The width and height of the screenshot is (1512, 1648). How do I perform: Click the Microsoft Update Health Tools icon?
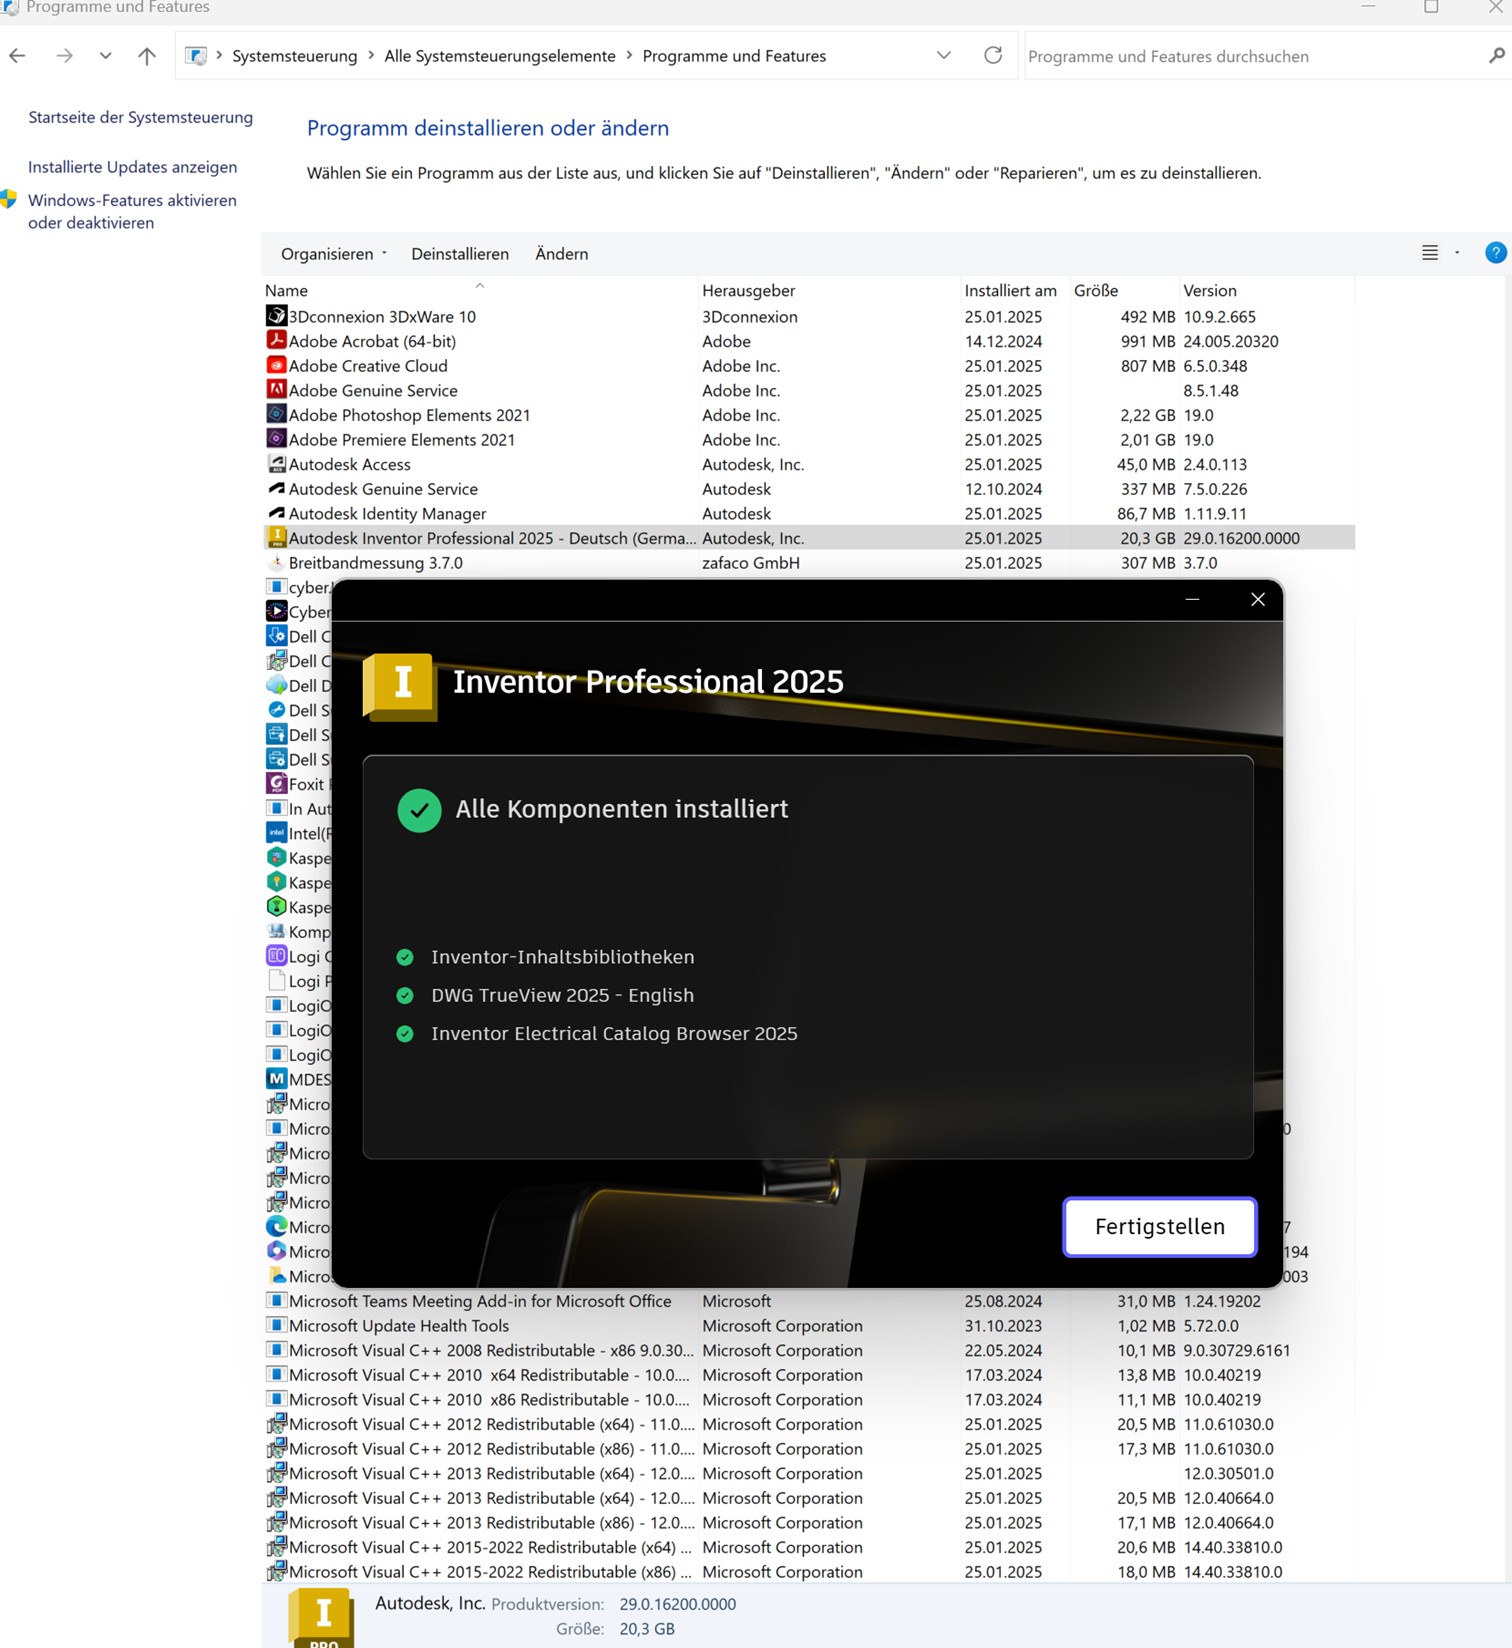[x=276, y=1325]
